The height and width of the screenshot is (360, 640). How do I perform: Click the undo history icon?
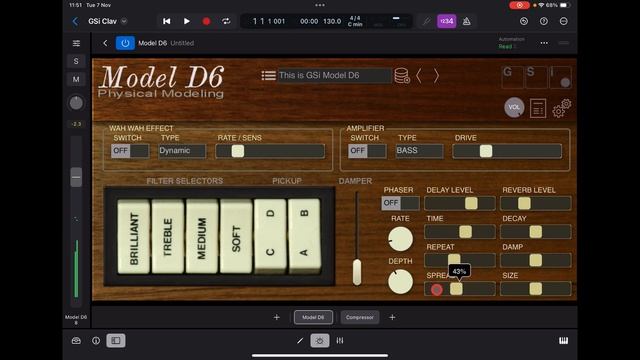tap(524, 21)
